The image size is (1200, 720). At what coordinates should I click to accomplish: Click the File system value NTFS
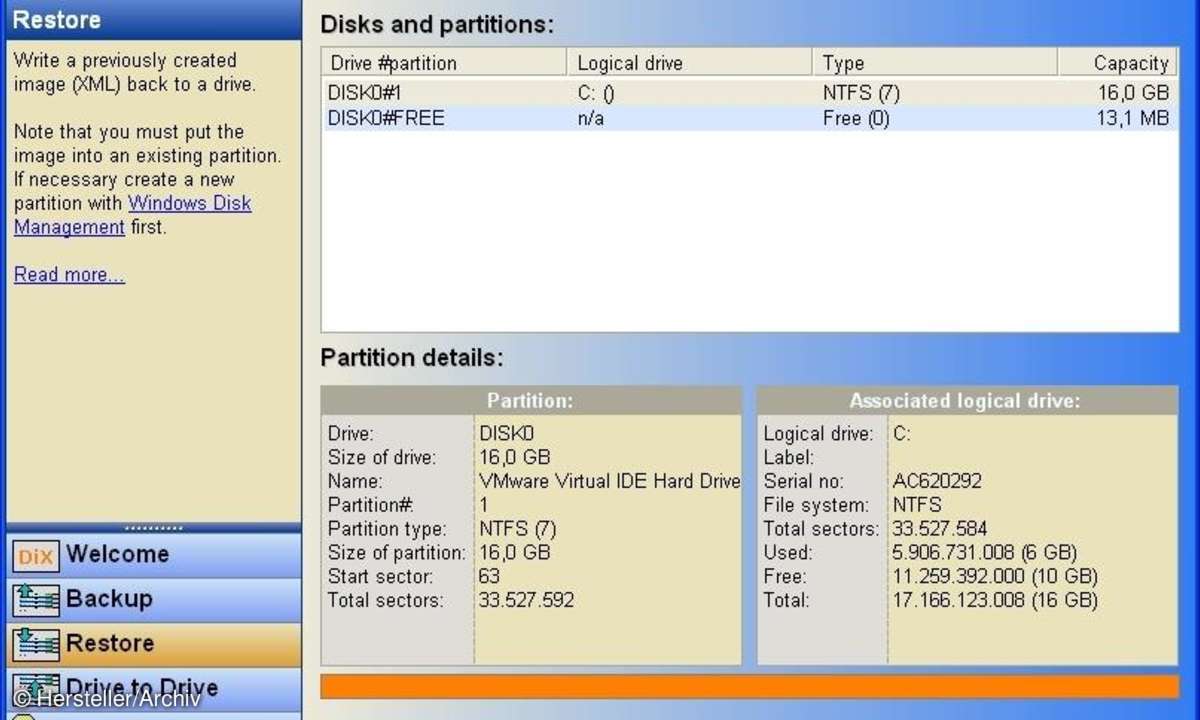[917, 505]
